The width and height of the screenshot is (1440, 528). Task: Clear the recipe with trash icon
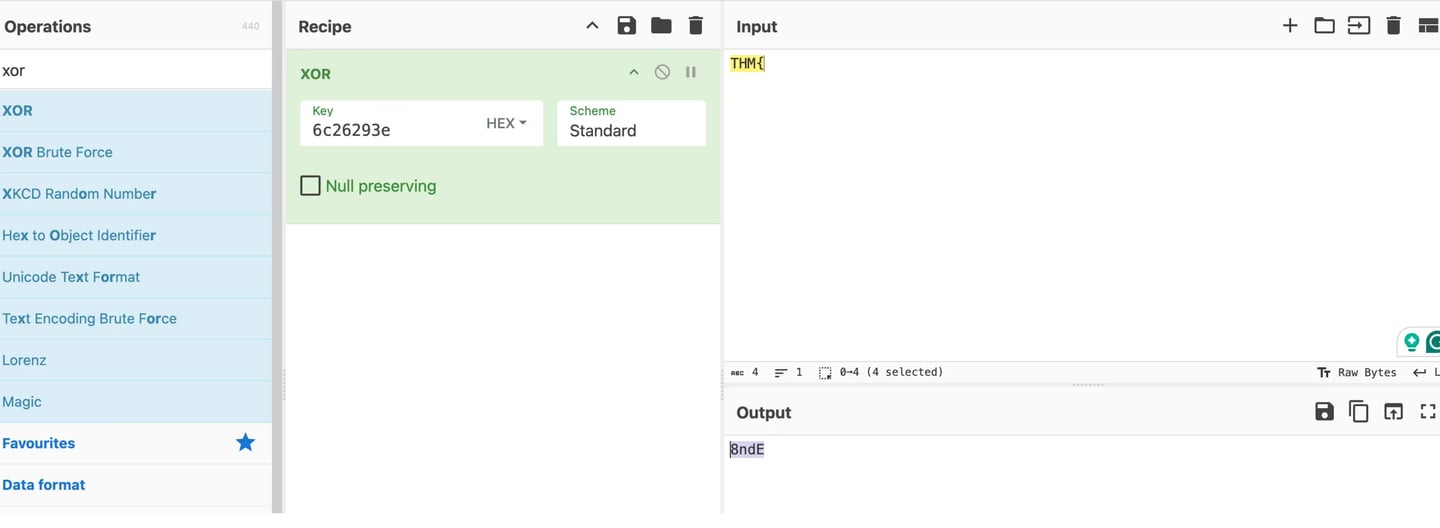click(695, 26)
